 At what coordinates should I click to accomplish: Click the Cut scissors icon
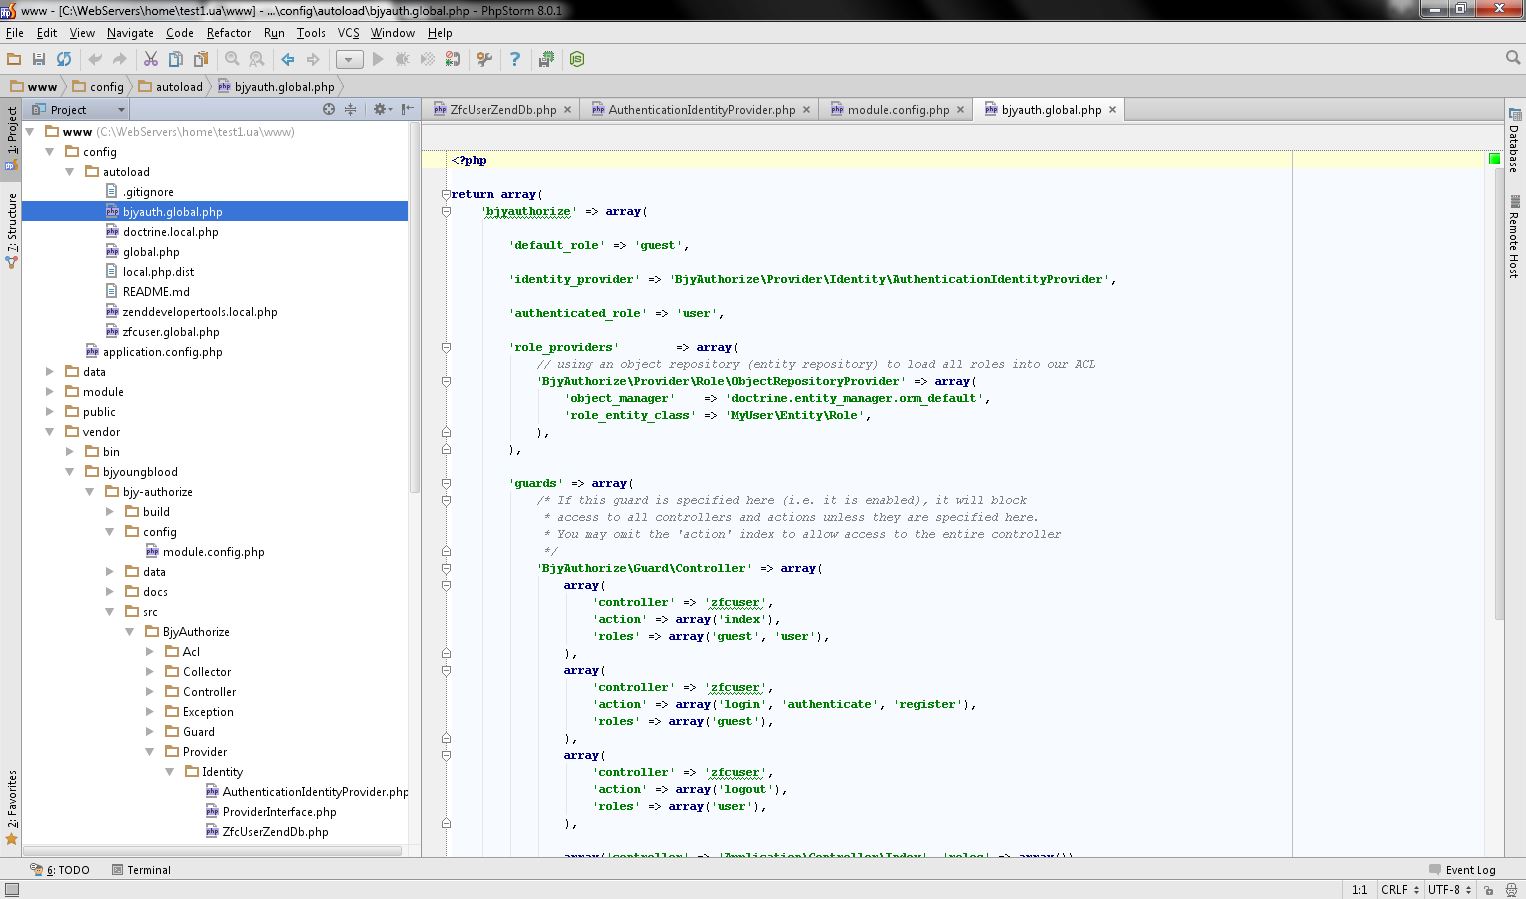point(150,60)
